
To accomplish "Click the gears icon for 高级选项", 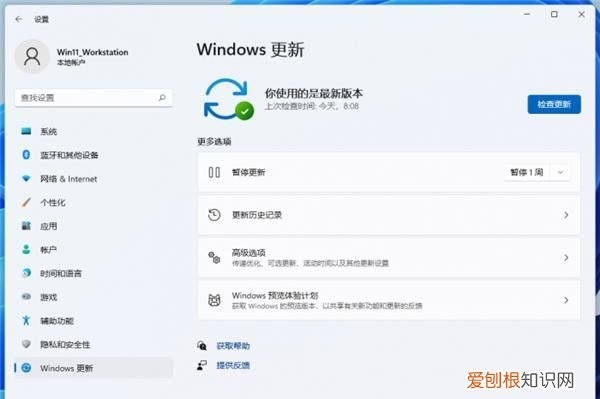I will click(x=214, y=257).
